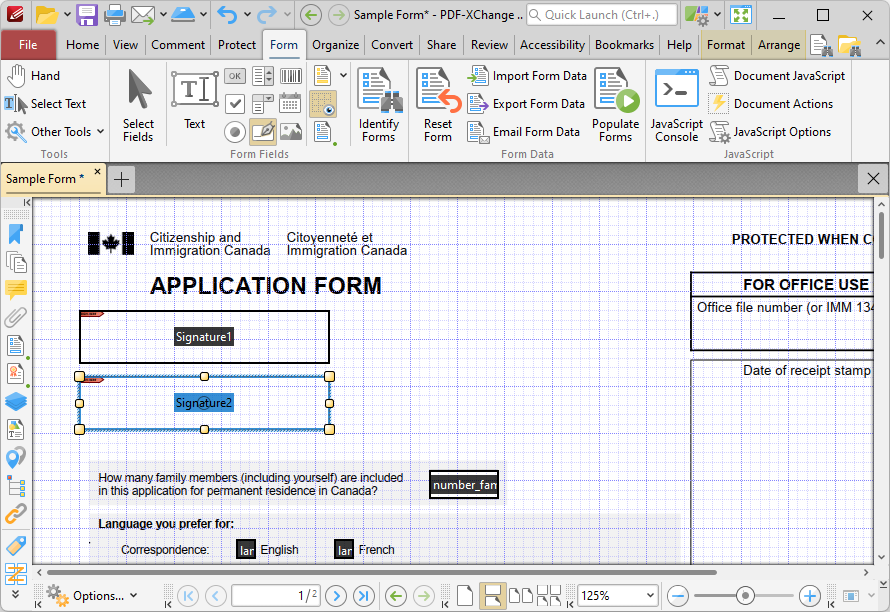The height and width of the screenshot is (612, 890).
Task: Add a Check Box form field
Action: tap(235, 104)
